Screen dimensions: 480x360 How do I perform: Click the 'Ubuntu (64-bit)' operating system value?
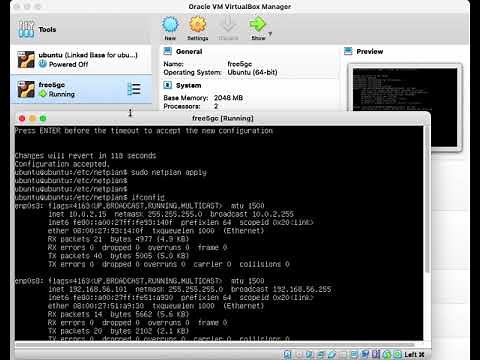252,72
